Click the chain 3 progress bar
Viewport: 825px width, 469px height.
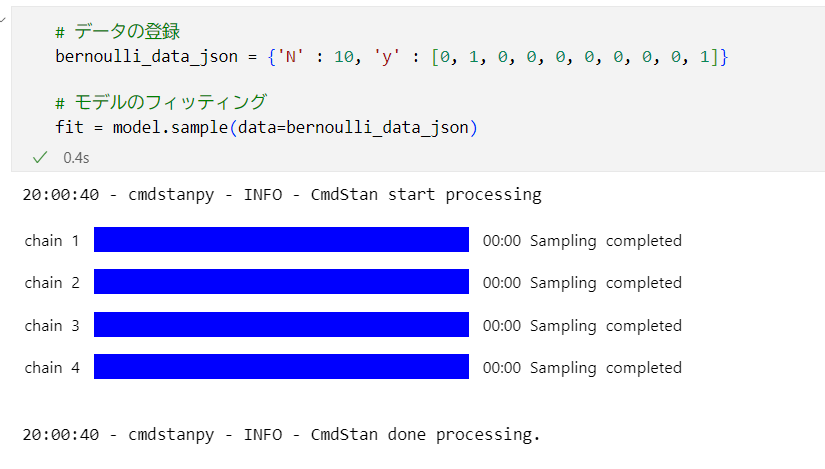tap(281, 324)
